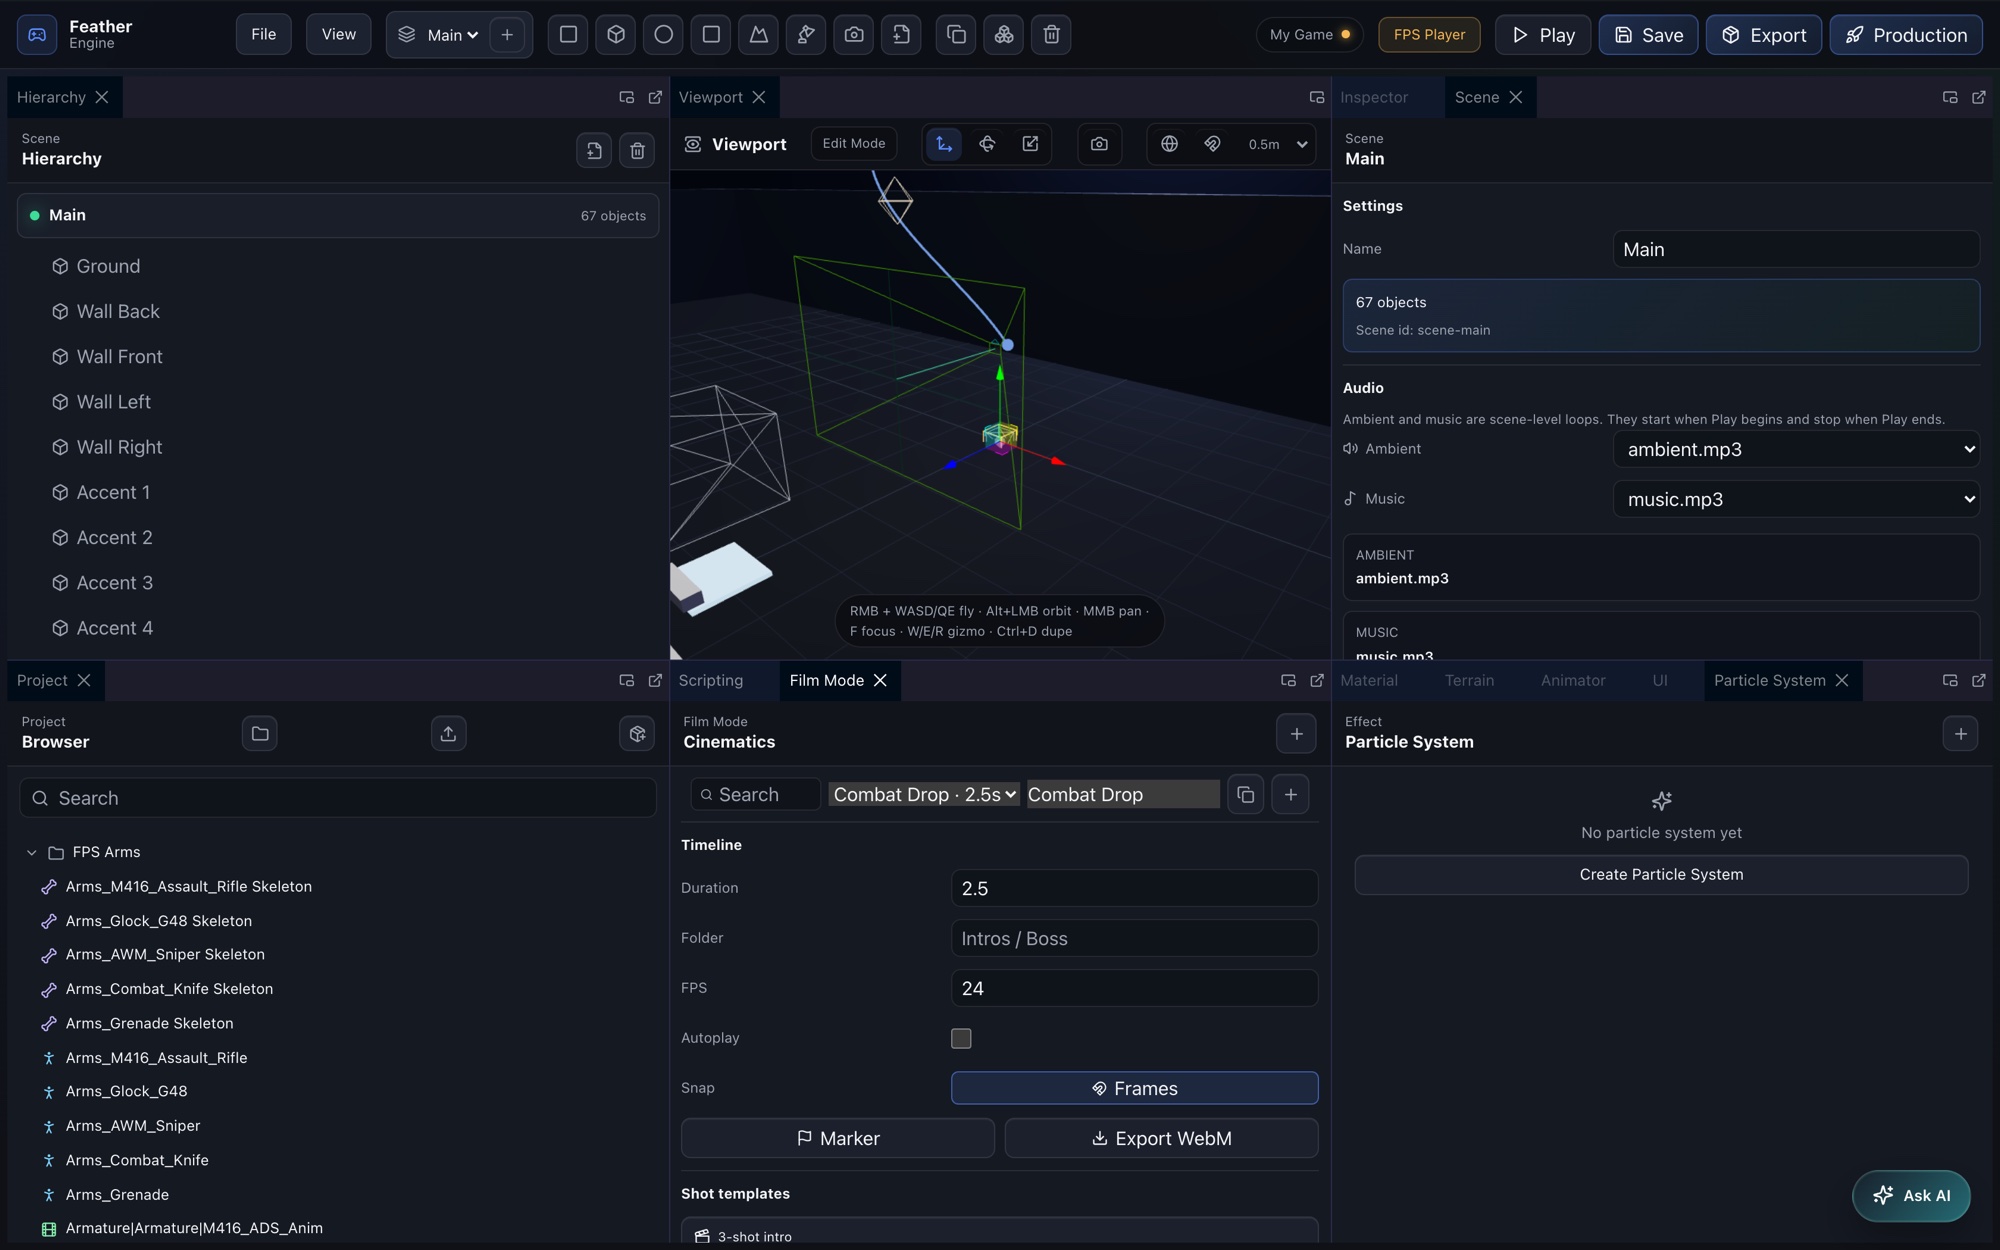
Task: Open the 0.5m snap distance dropdown
Action: point(1278,144)
